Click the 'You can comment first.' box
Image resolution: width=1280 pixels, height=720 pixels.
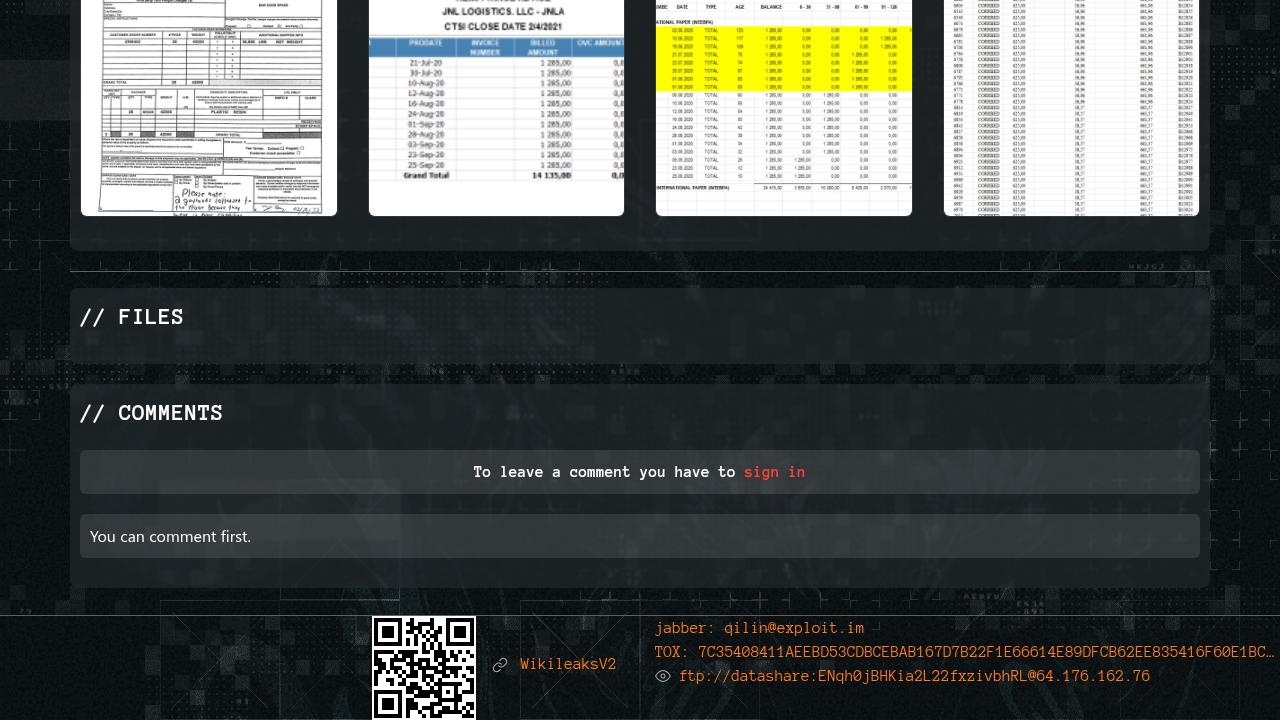(639, 536)
